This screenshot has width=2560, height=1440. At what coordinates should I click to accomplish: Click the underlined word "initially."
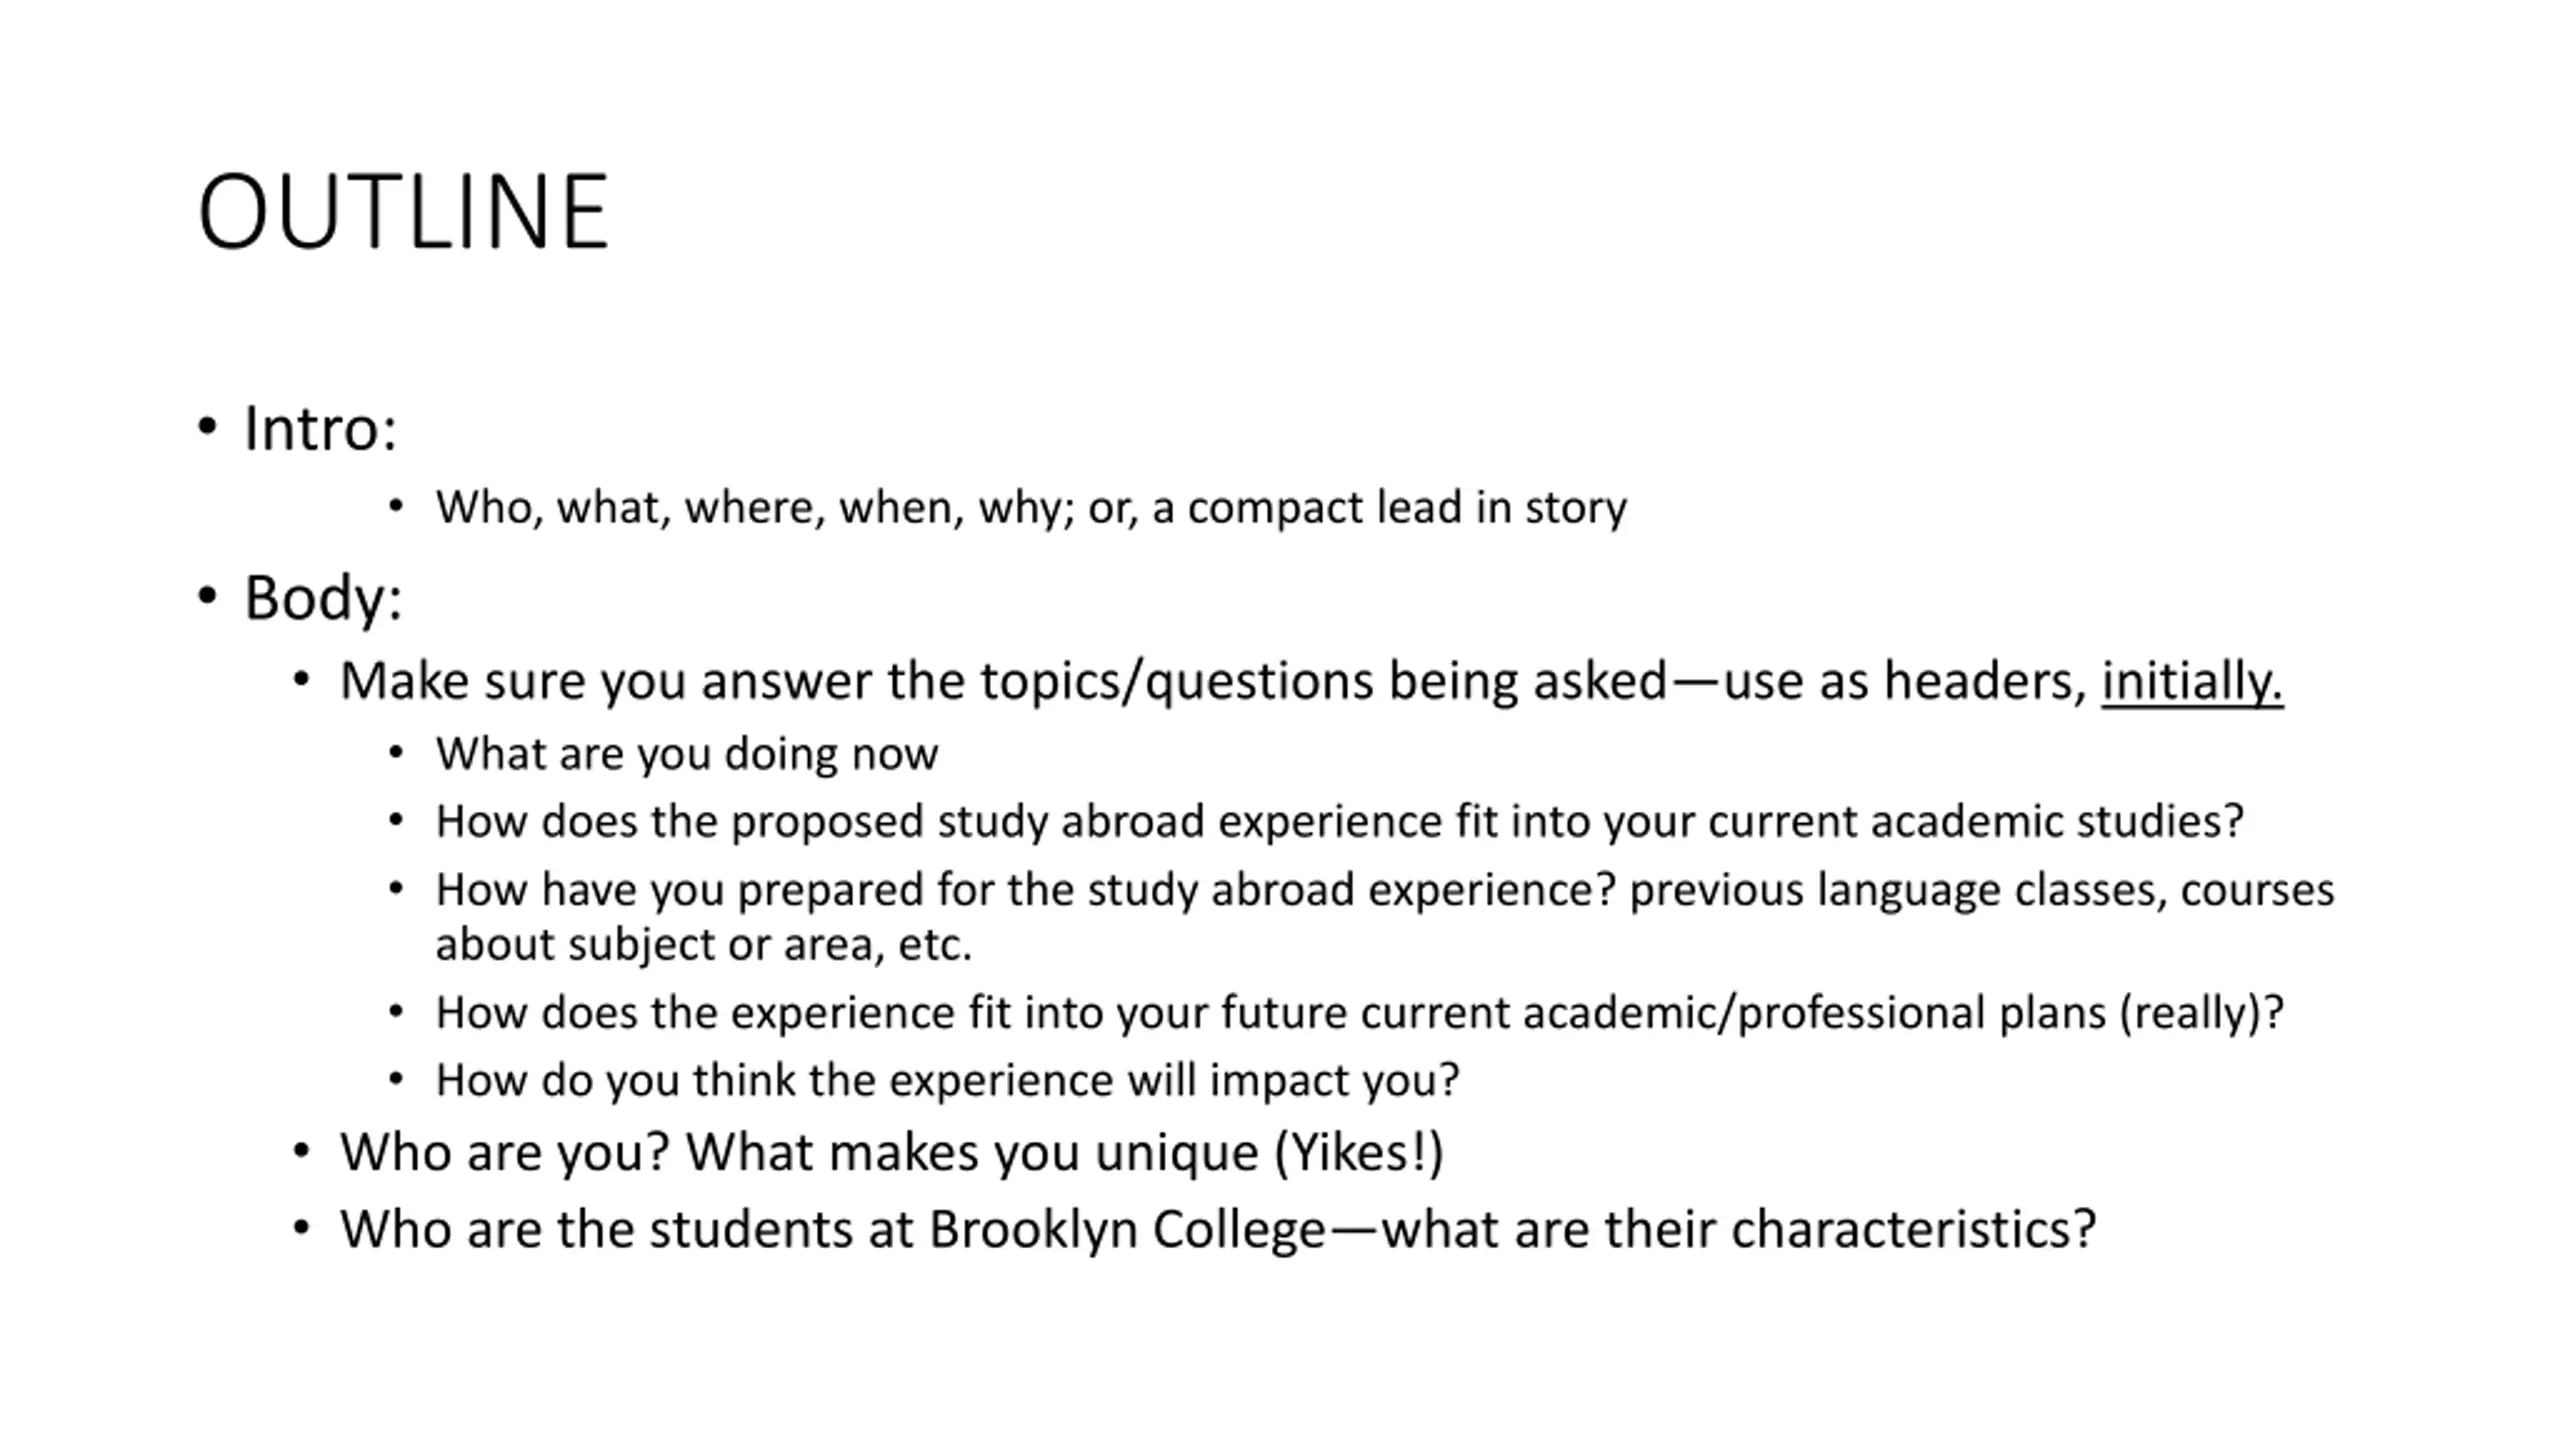2192,681
